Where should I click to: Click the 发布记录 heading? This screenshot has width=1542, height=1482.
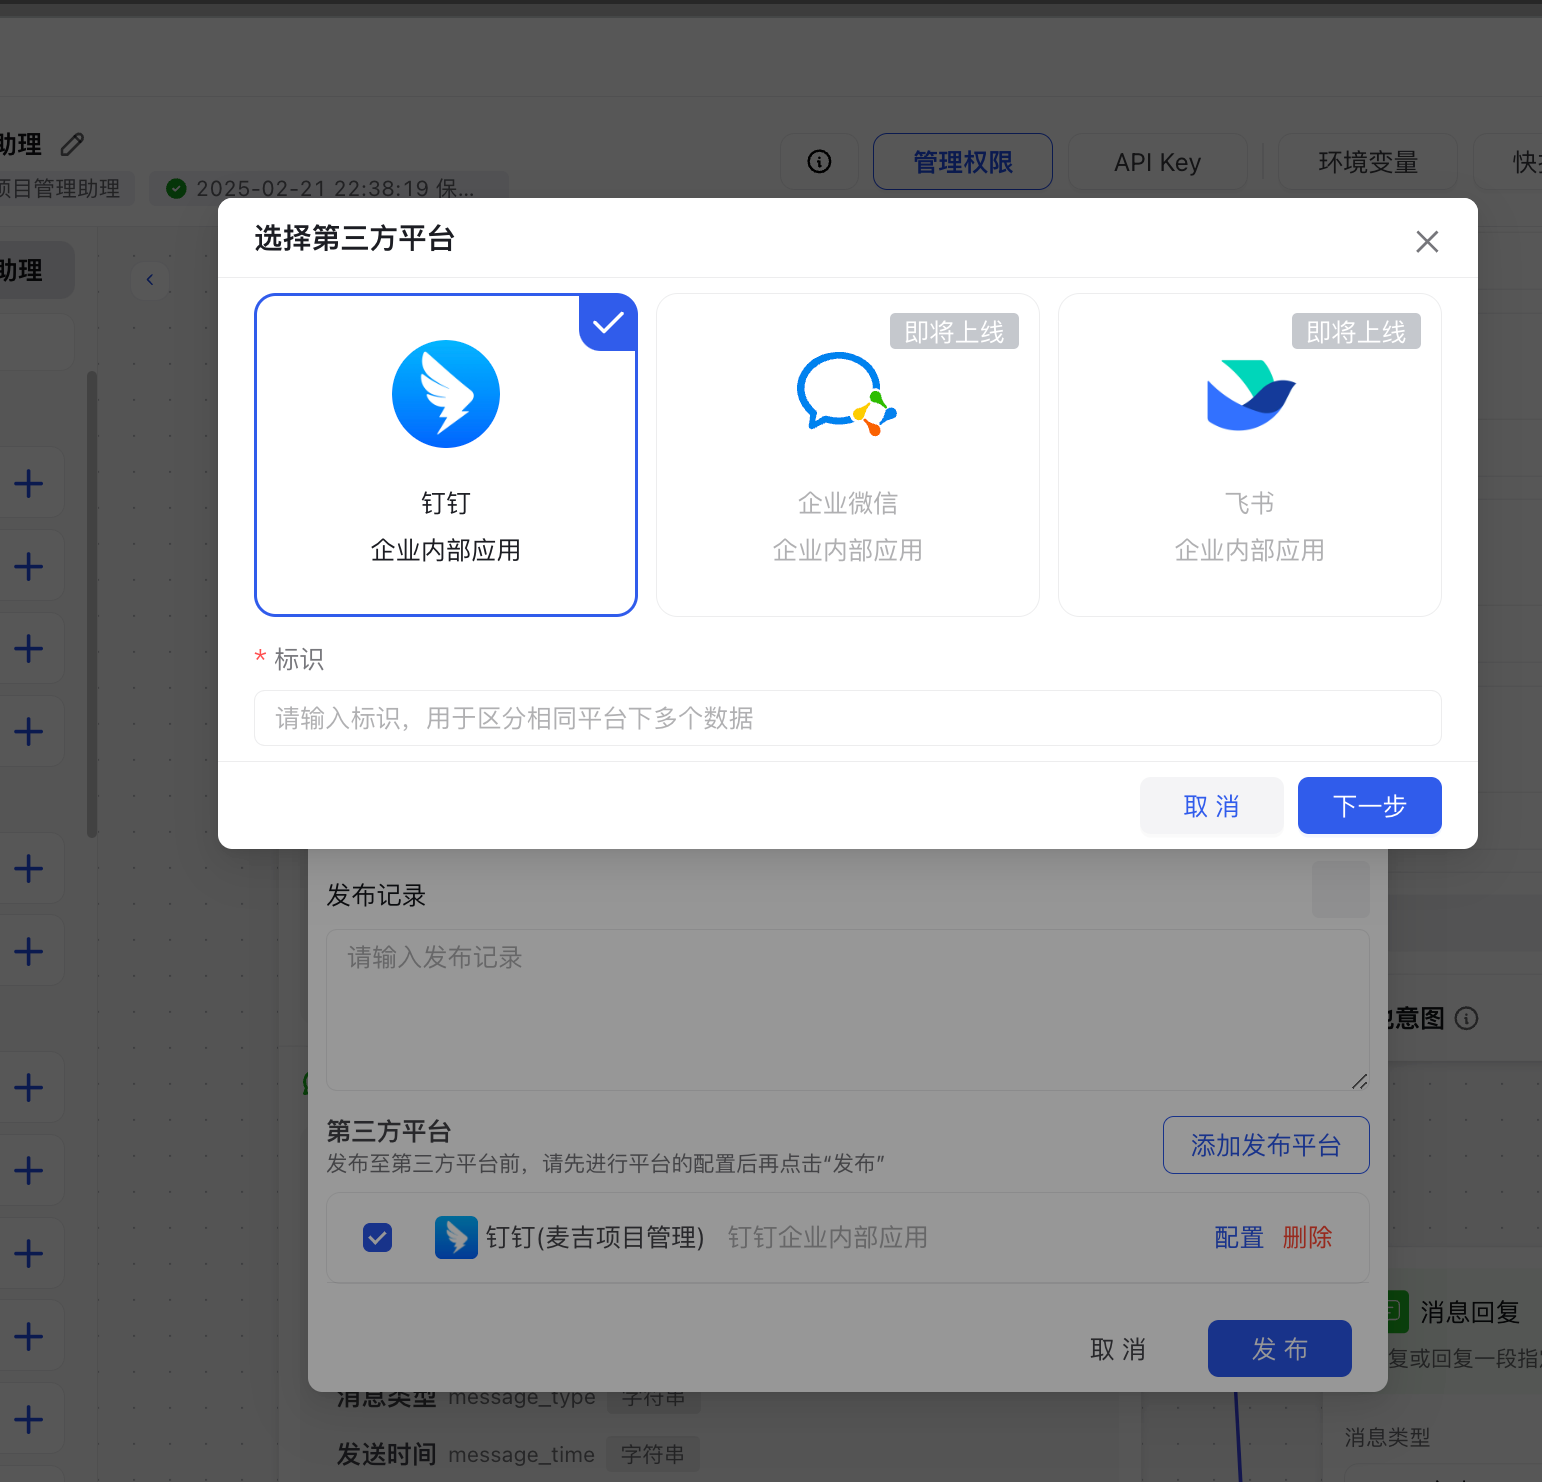pos(376,895)
